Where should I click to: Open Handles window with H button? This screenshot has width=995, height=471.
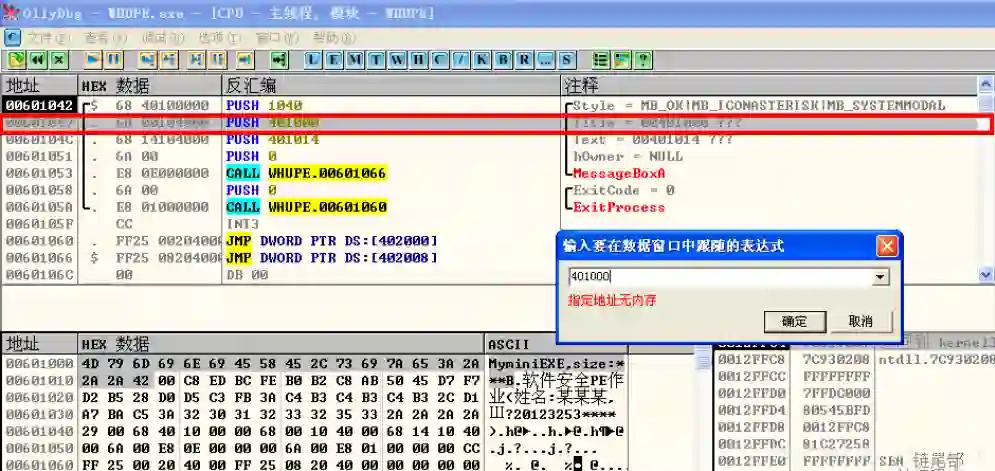pyautogui.click(x=419, y=60)
